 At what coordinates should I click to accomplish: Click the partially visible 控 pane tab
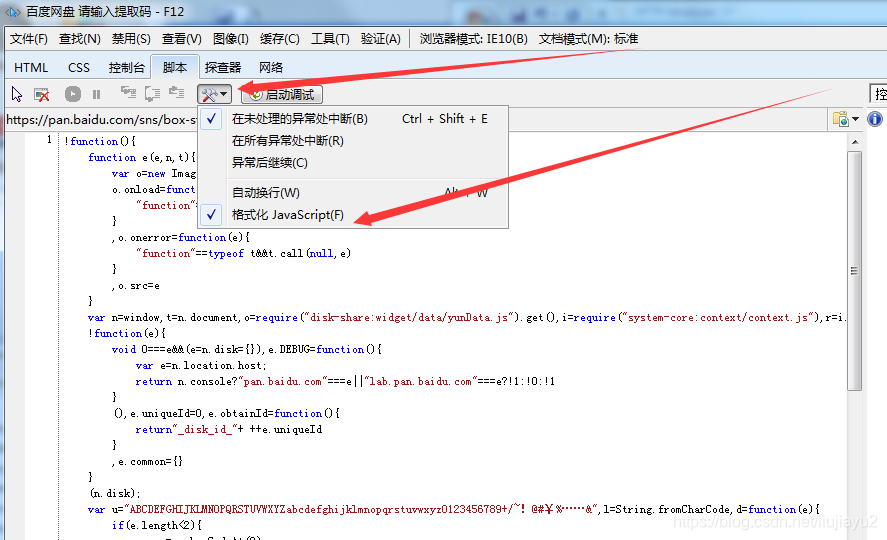coord(879,94)
